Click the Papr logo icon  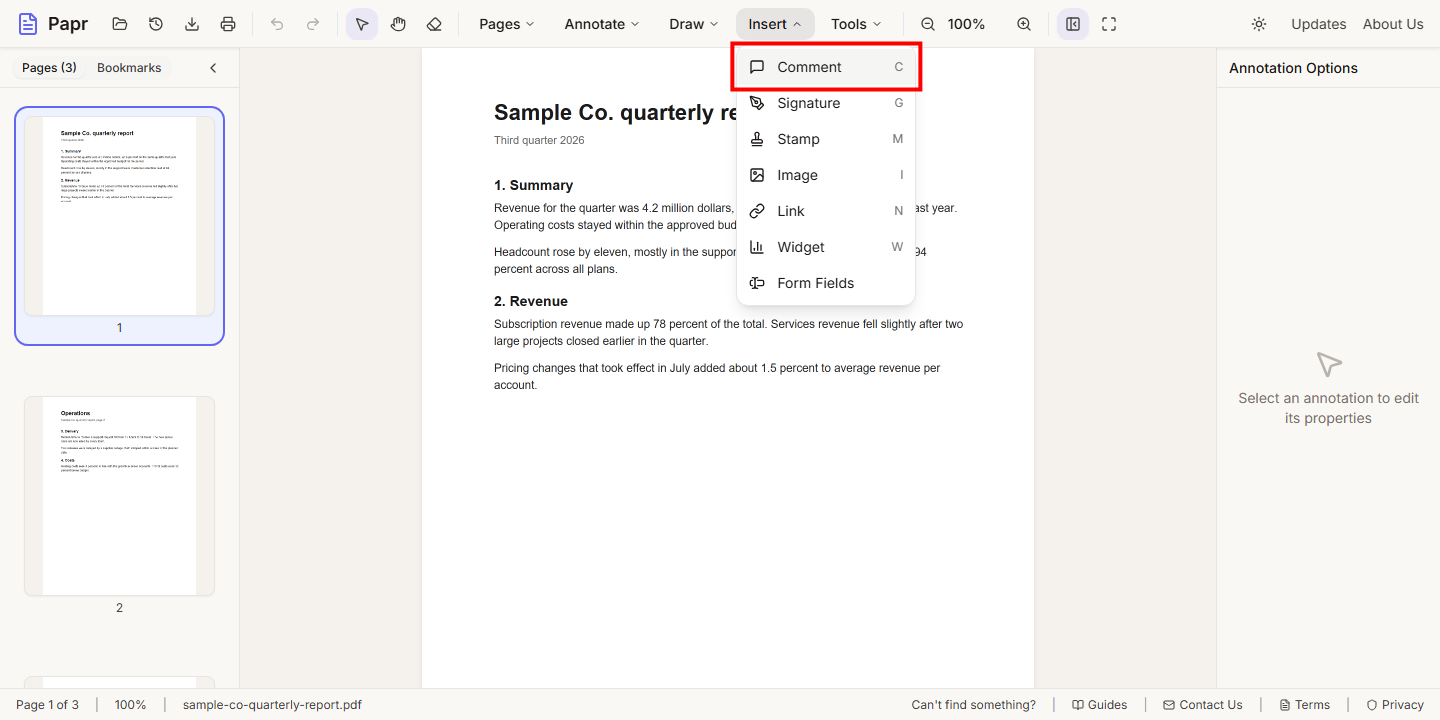click(x=28, y=24)
